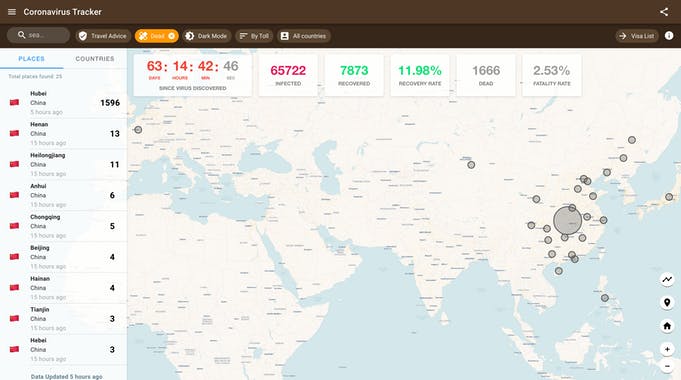Open the hamburger navigation menu
Viewport: 681px width, 380px height.
pyautogui.click(x=12, y=12)
